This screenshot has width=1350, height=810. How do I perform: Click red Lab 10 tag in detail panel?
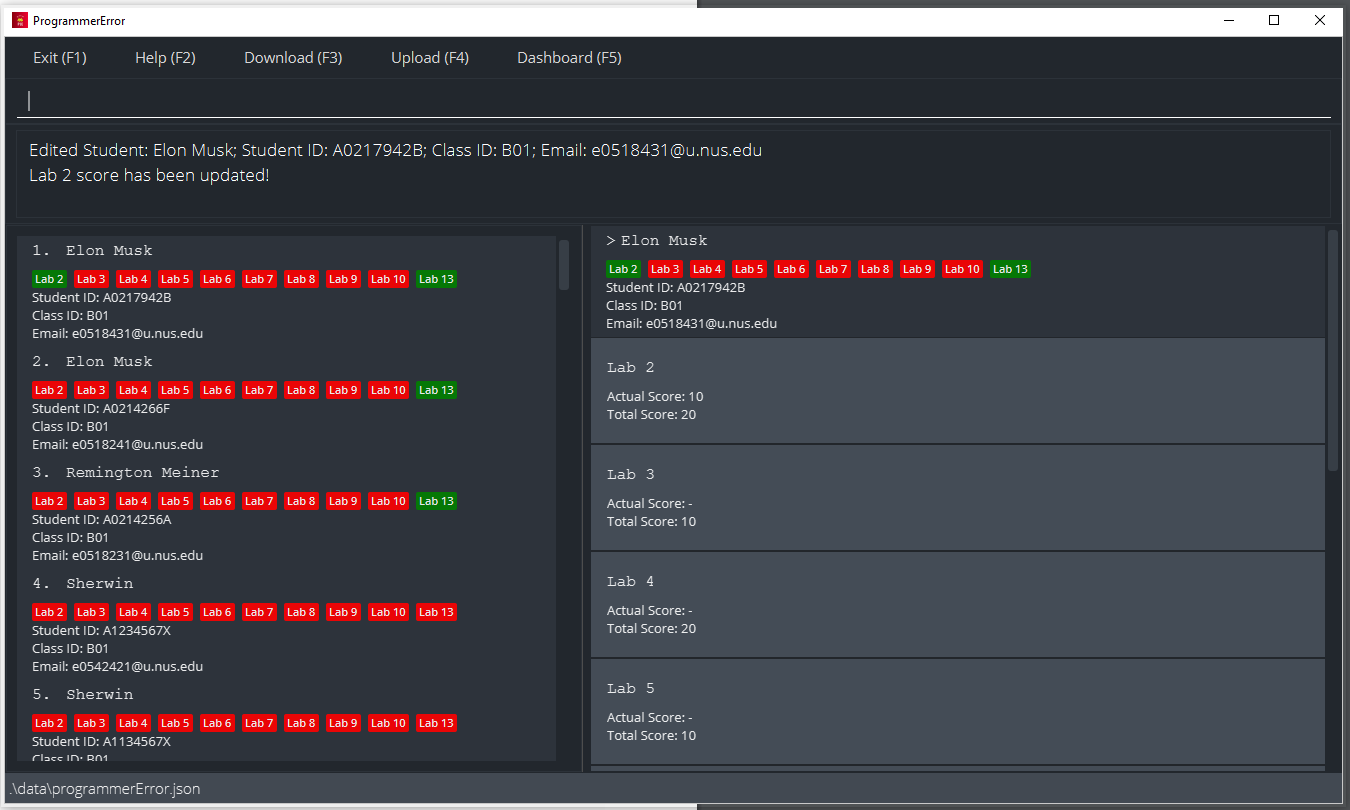coord(962,269)
